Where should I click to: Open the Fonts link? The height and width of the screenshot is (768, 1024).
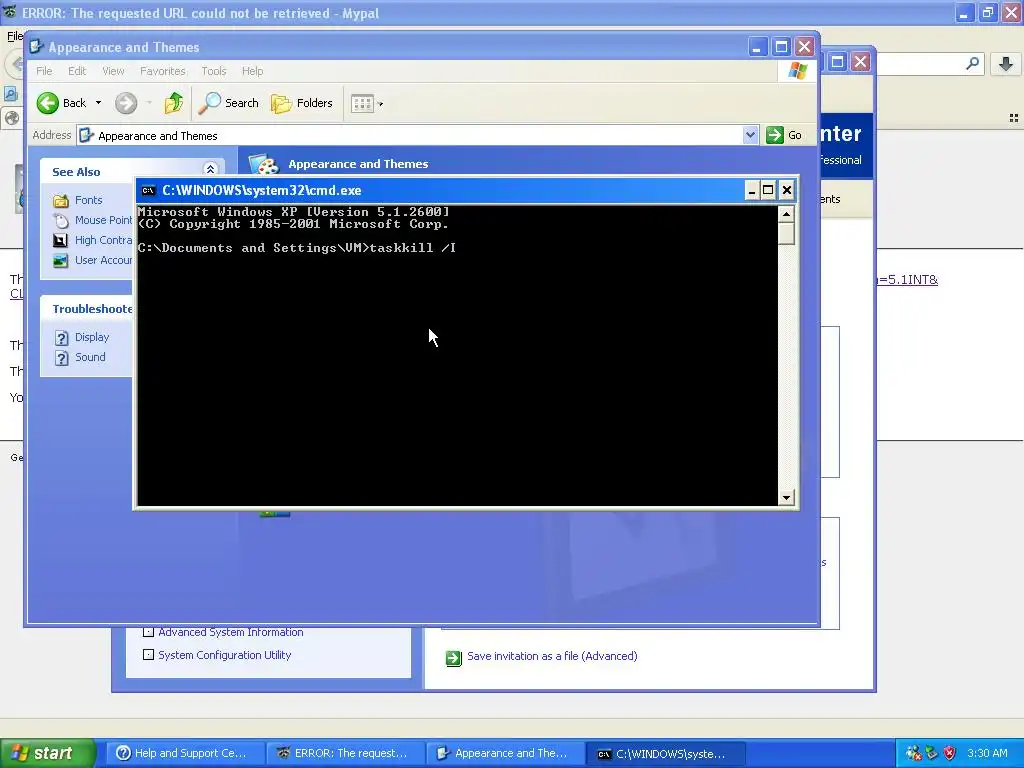[x=88, y=200]
